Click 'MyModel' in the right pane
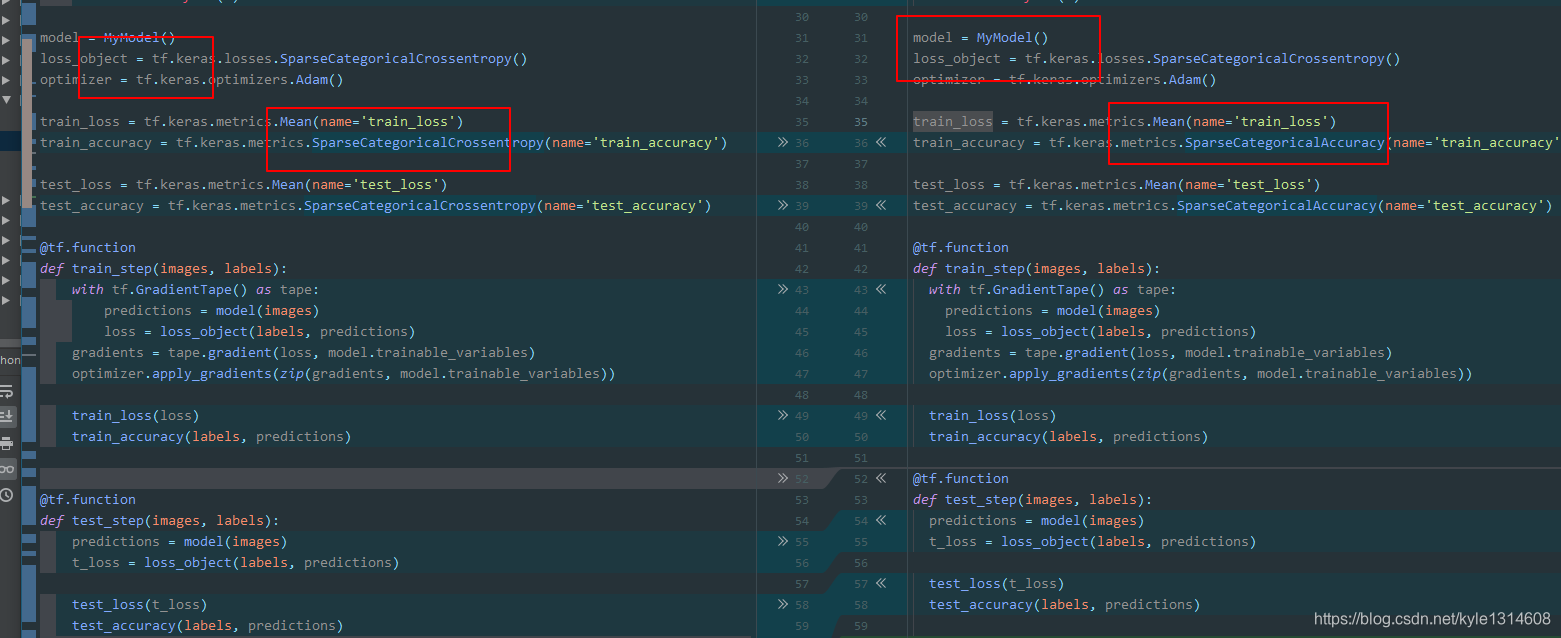 click(1005, 38)
